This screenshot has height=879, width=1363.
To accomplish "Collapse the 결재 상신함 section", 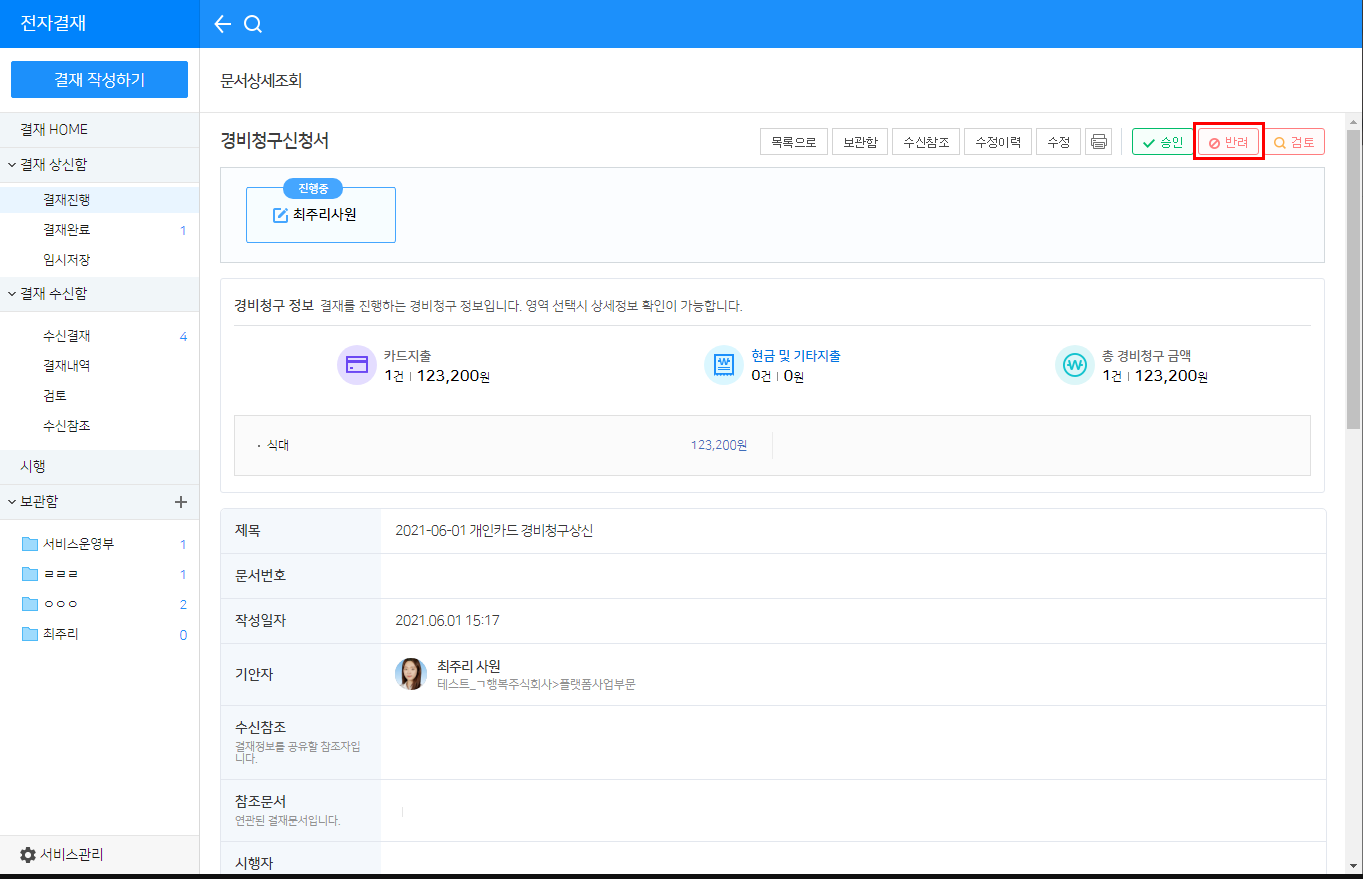I will pos(12,165).
